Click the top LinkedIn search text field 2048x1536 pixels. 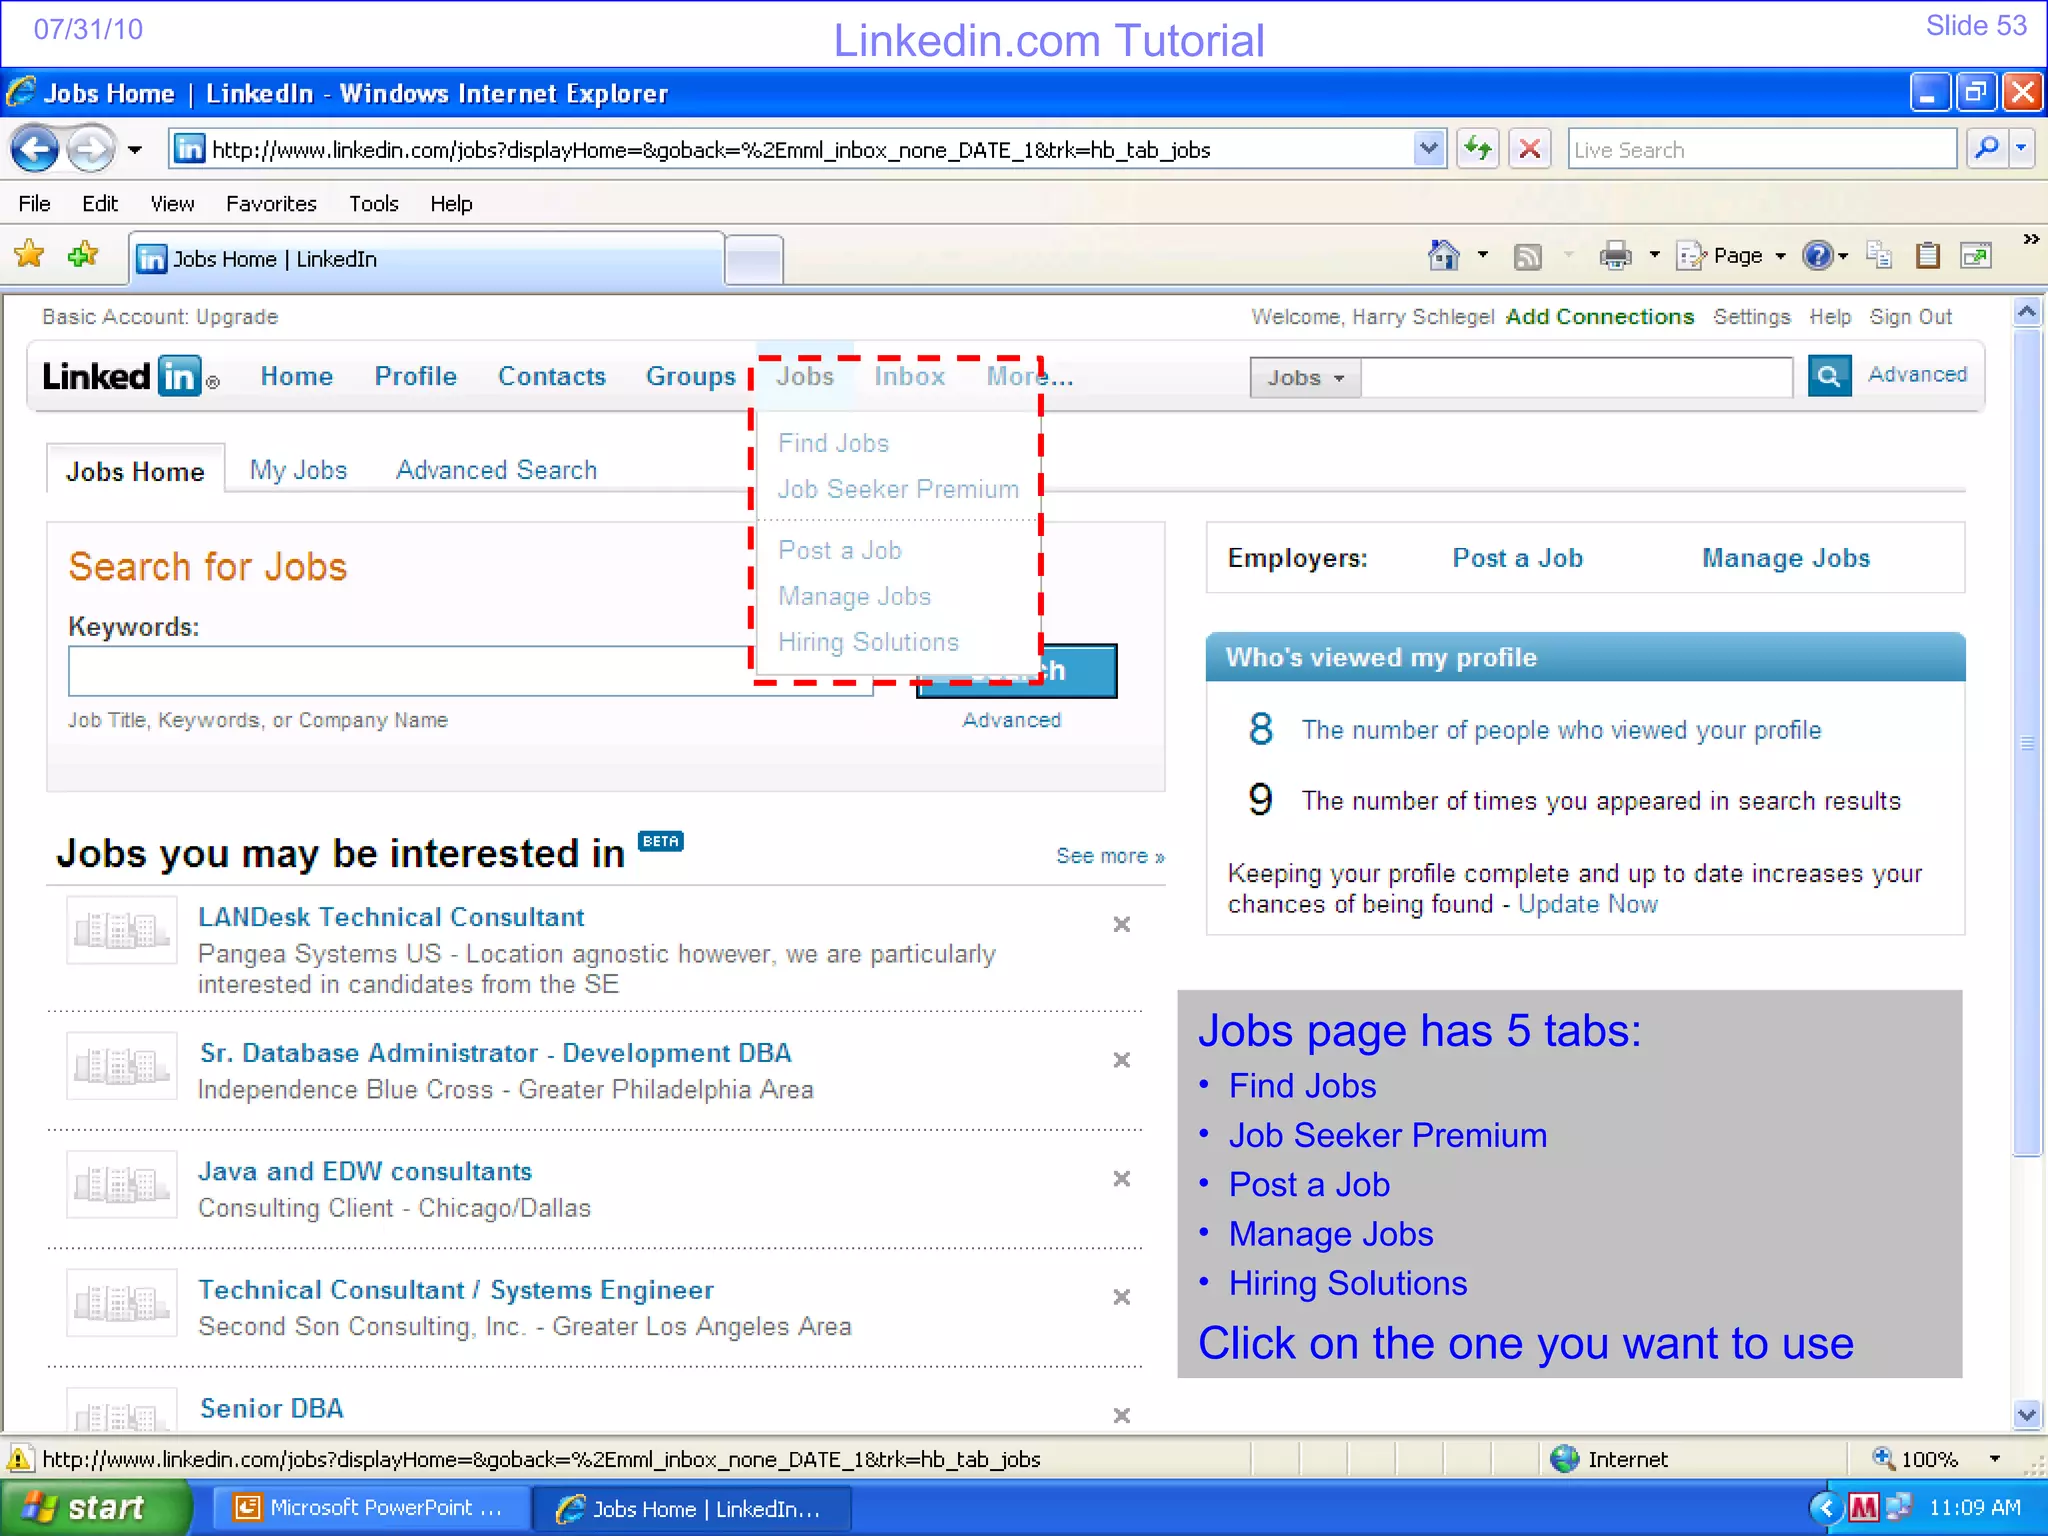click(x=1577, y=378)
